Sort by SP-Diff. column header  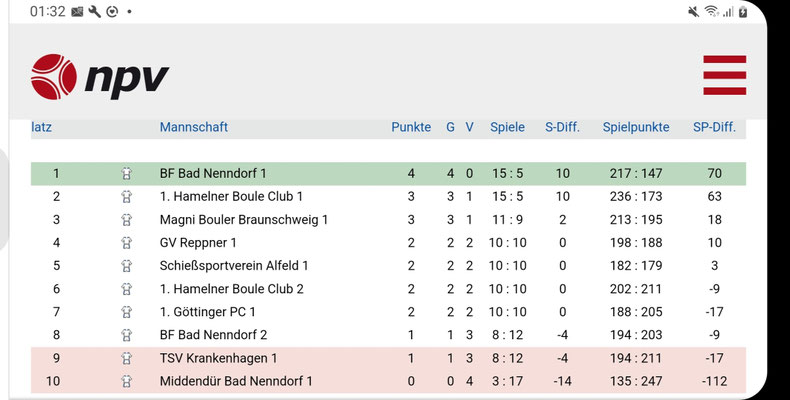pos(714,127)
